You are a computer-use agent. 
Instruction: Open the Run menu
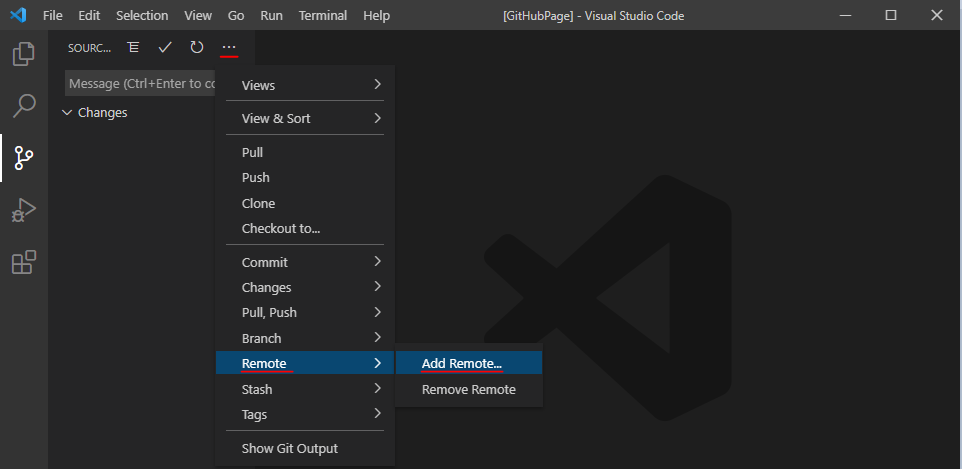(x=272, y=15)
